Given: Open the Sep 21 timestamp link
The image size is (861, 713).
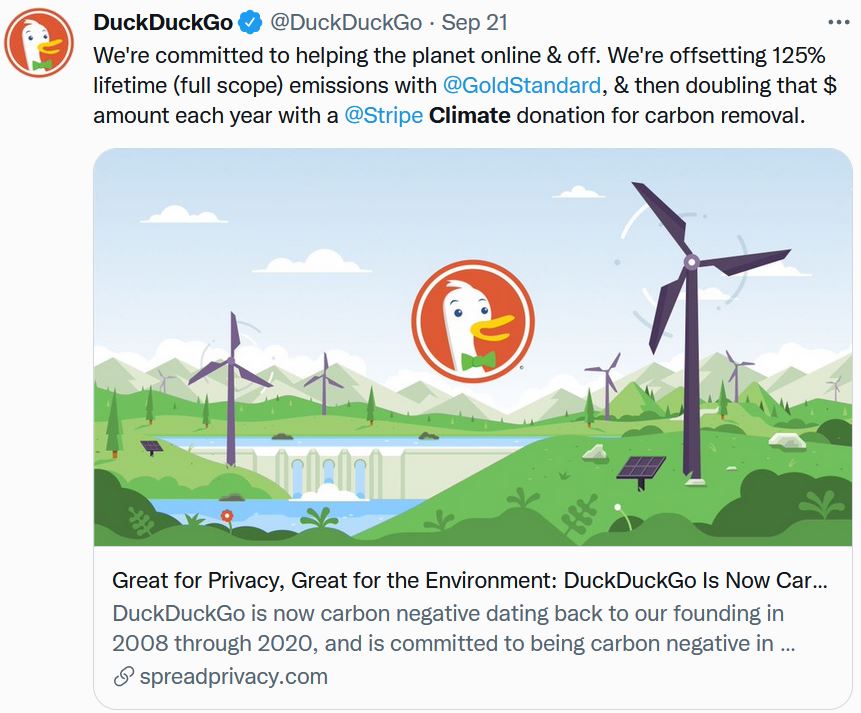Looking at the screenshot, I should pos(476,23).
